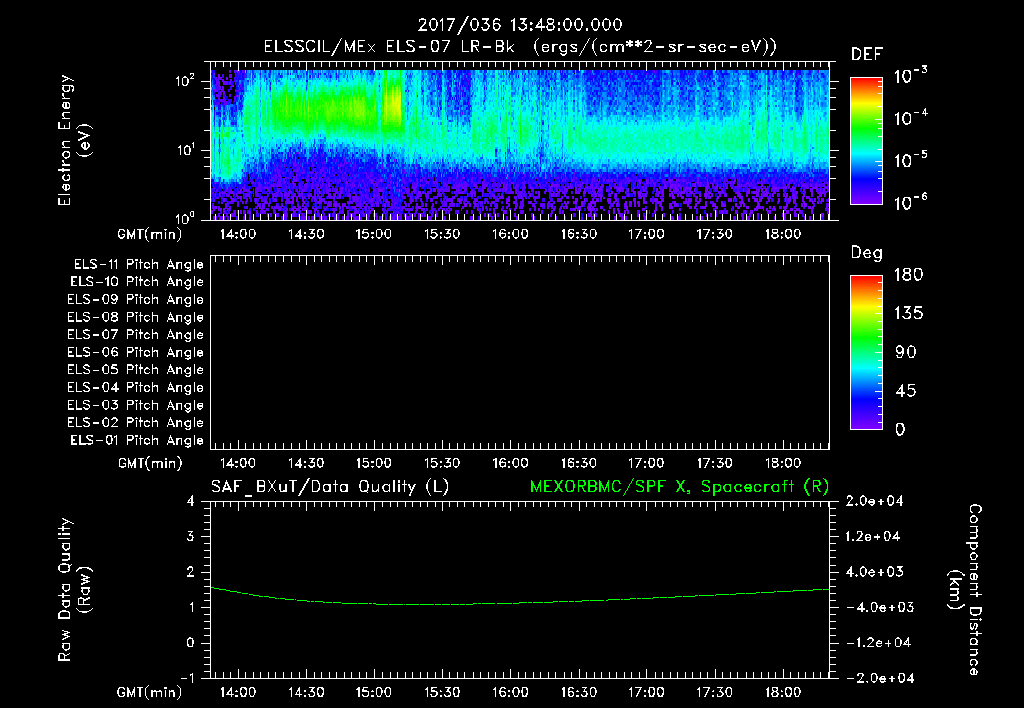1024x708 pixels.
Task: Click inside the empty pitch angle panel
Action: click(x=520, y=353)
